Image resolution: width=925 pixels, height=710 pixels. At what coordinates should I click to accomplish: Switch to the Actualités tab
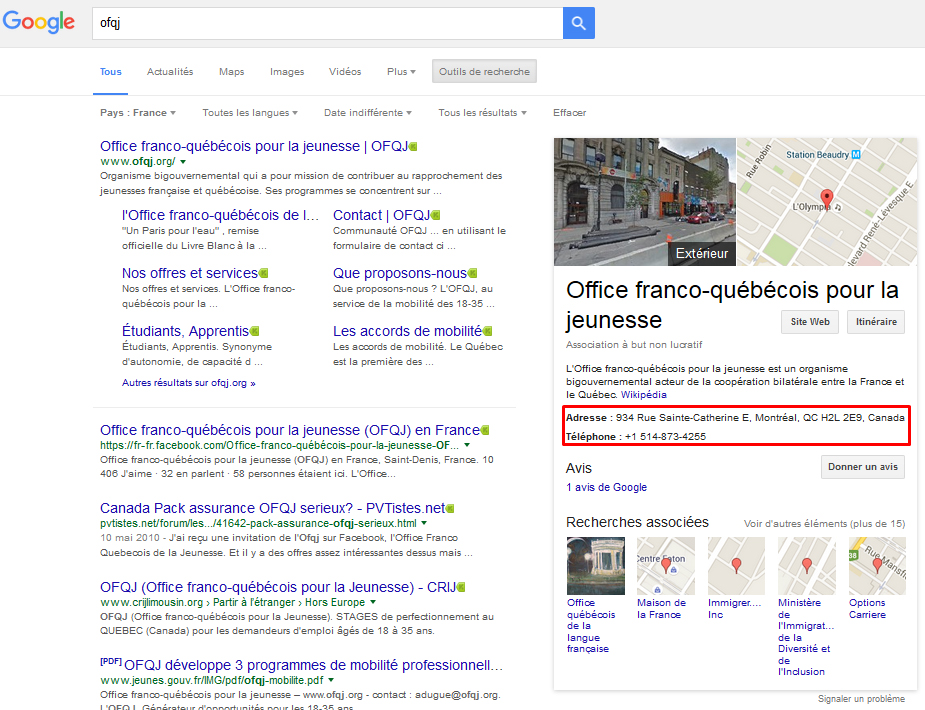[170, 72]
